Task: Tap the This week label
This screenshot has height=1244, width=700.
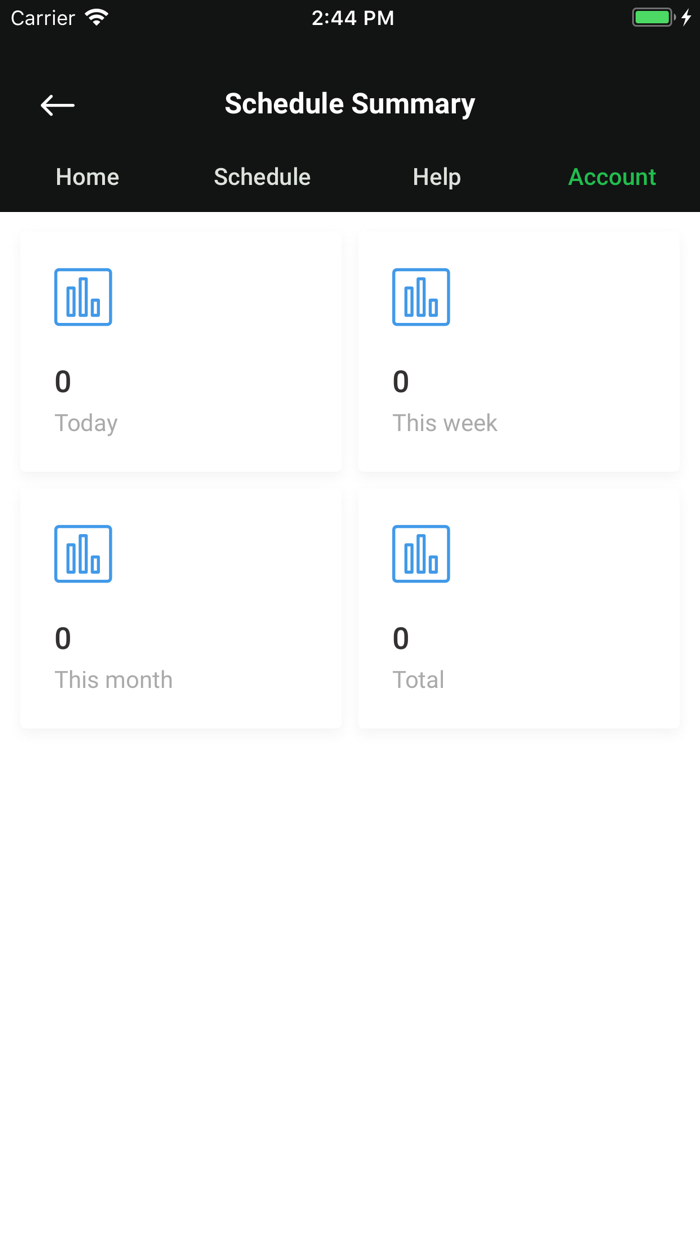Action: click(x=445, y=423)
